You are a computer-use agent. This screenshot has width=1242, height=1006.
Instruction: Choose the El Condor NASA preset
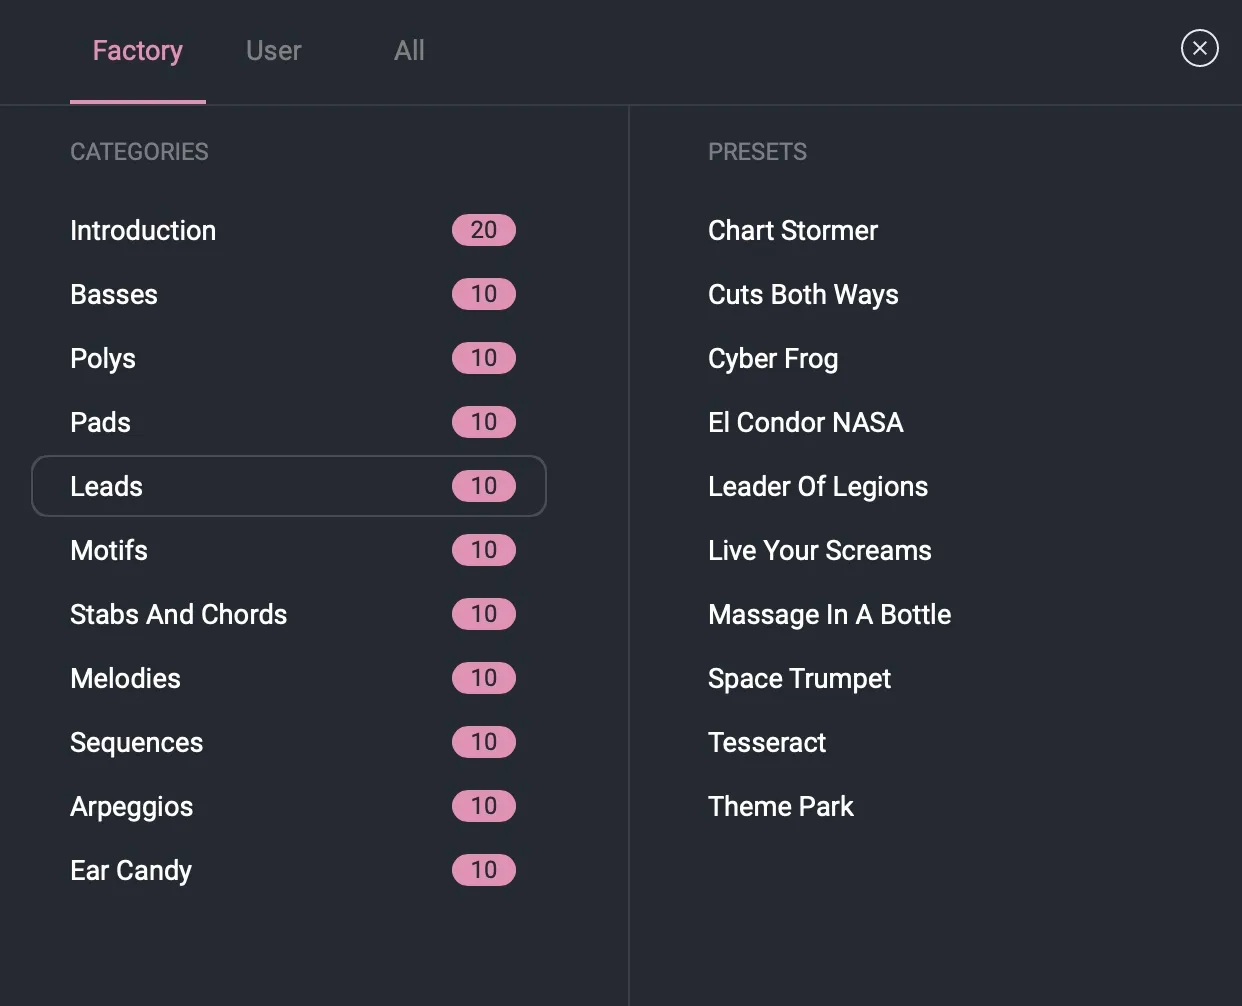click(x=805, y=423)
